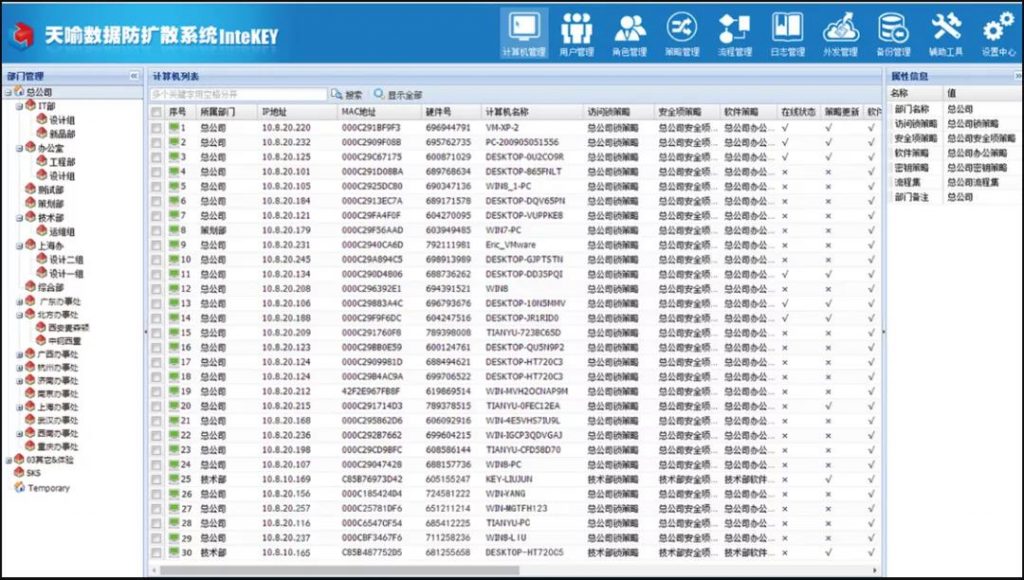Viewport: 1024px width, 580px height.
Task: Click the horizontal scrollbar under the table
Action: point(340,570)
